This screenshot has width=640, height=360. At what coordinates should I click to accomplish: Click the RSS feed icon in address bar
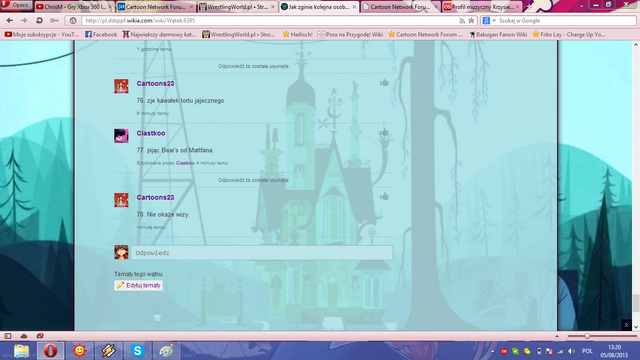[462, 20]
